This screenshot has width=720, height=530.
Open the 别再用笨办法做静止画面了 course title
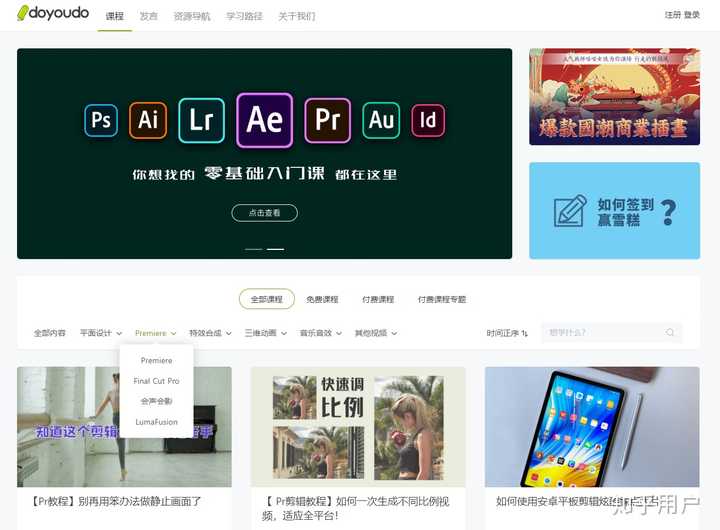pos(116,501)
